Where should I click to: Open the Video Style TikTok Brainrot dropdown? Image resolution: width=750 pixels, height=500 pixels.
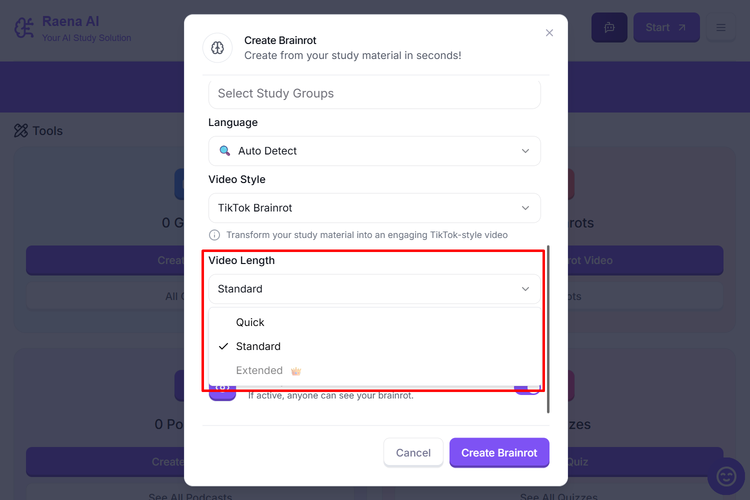374,208
